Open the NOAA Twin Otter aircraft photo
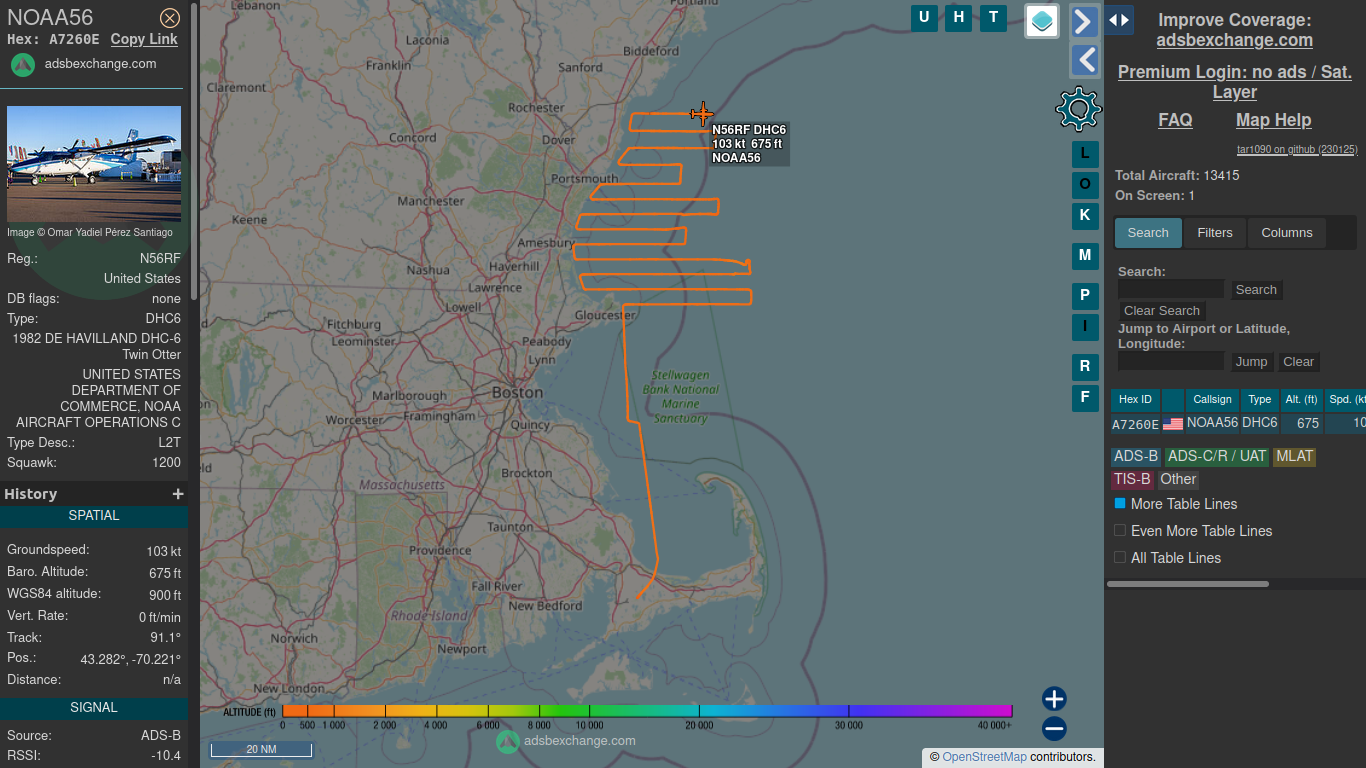This screenshot has height=768, width=1366. pos(94,164)
